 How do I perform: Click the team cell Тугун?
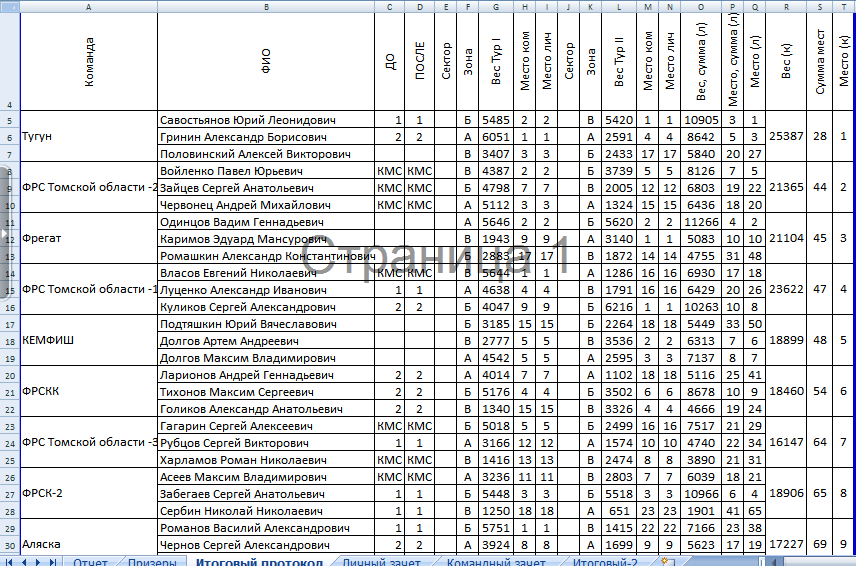click(x=89, y=136)
